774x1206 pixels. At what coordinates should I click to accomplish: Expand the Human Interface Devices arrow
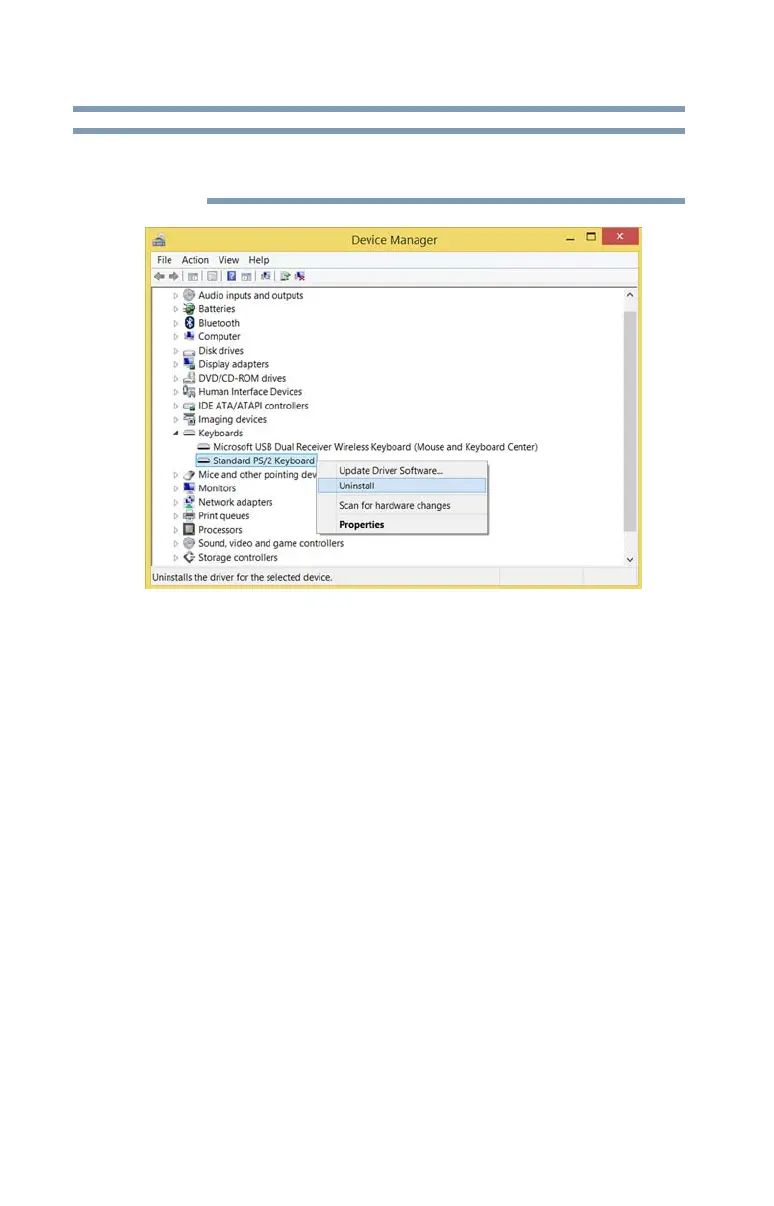click(x=176, y=392)
